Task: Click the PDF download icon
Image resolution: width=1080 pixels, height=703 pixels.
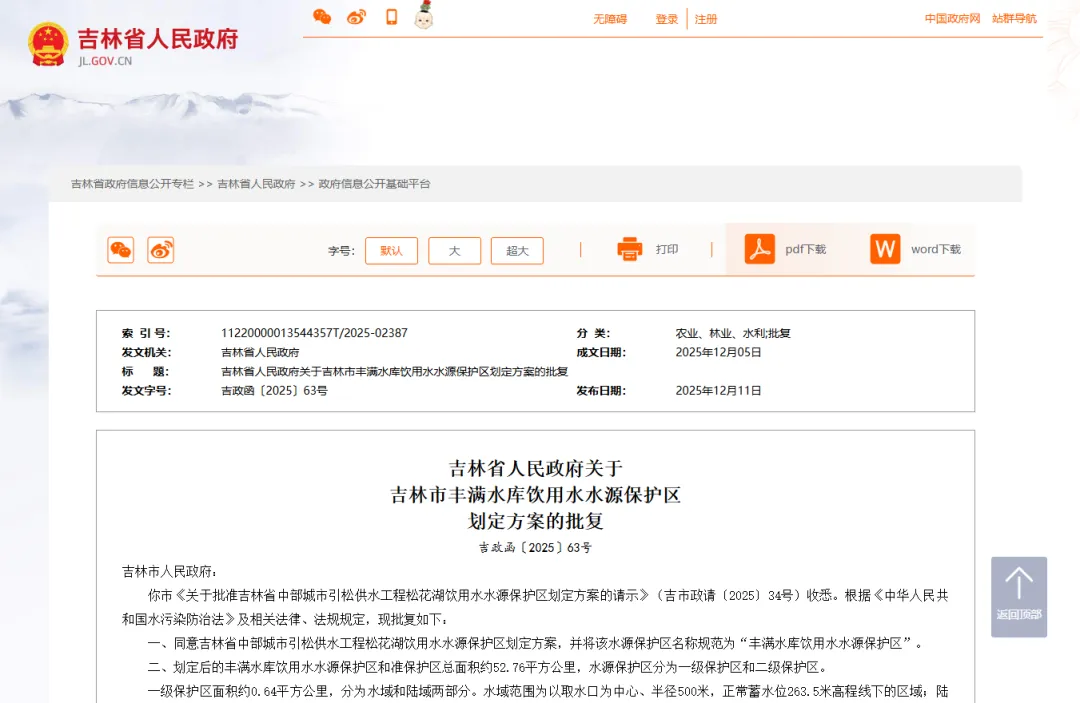Action: click(x=760, y=249)
